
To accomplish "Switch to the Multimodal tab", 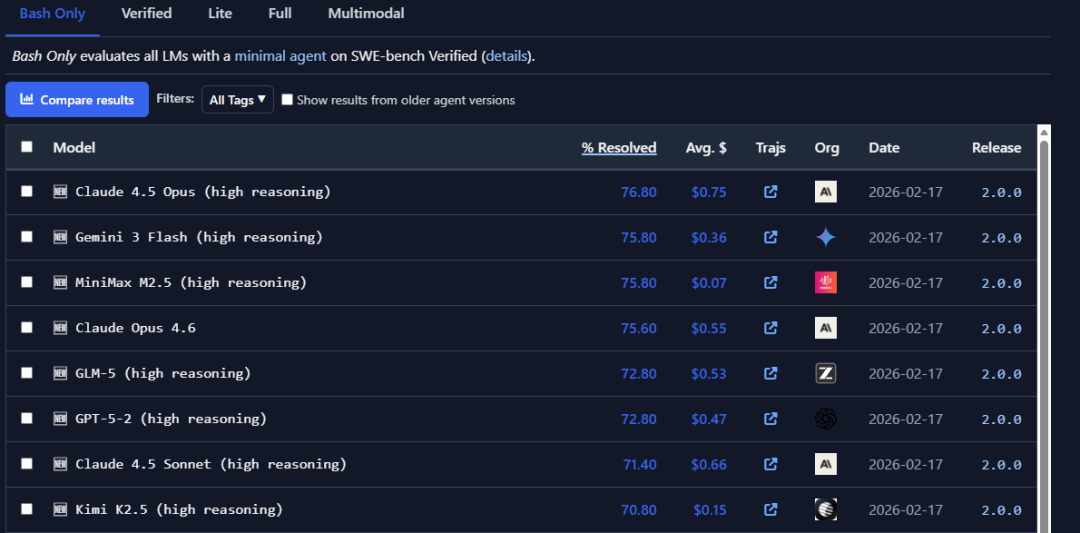I will click(x=366, y=14).
